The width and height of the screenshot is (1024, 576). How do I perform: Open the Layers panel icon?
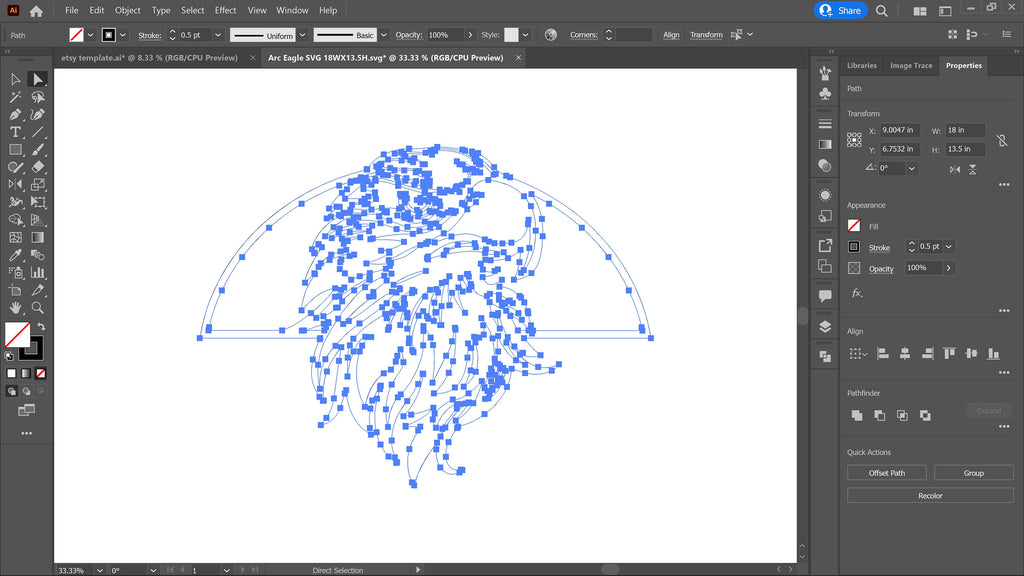(825, 327)
